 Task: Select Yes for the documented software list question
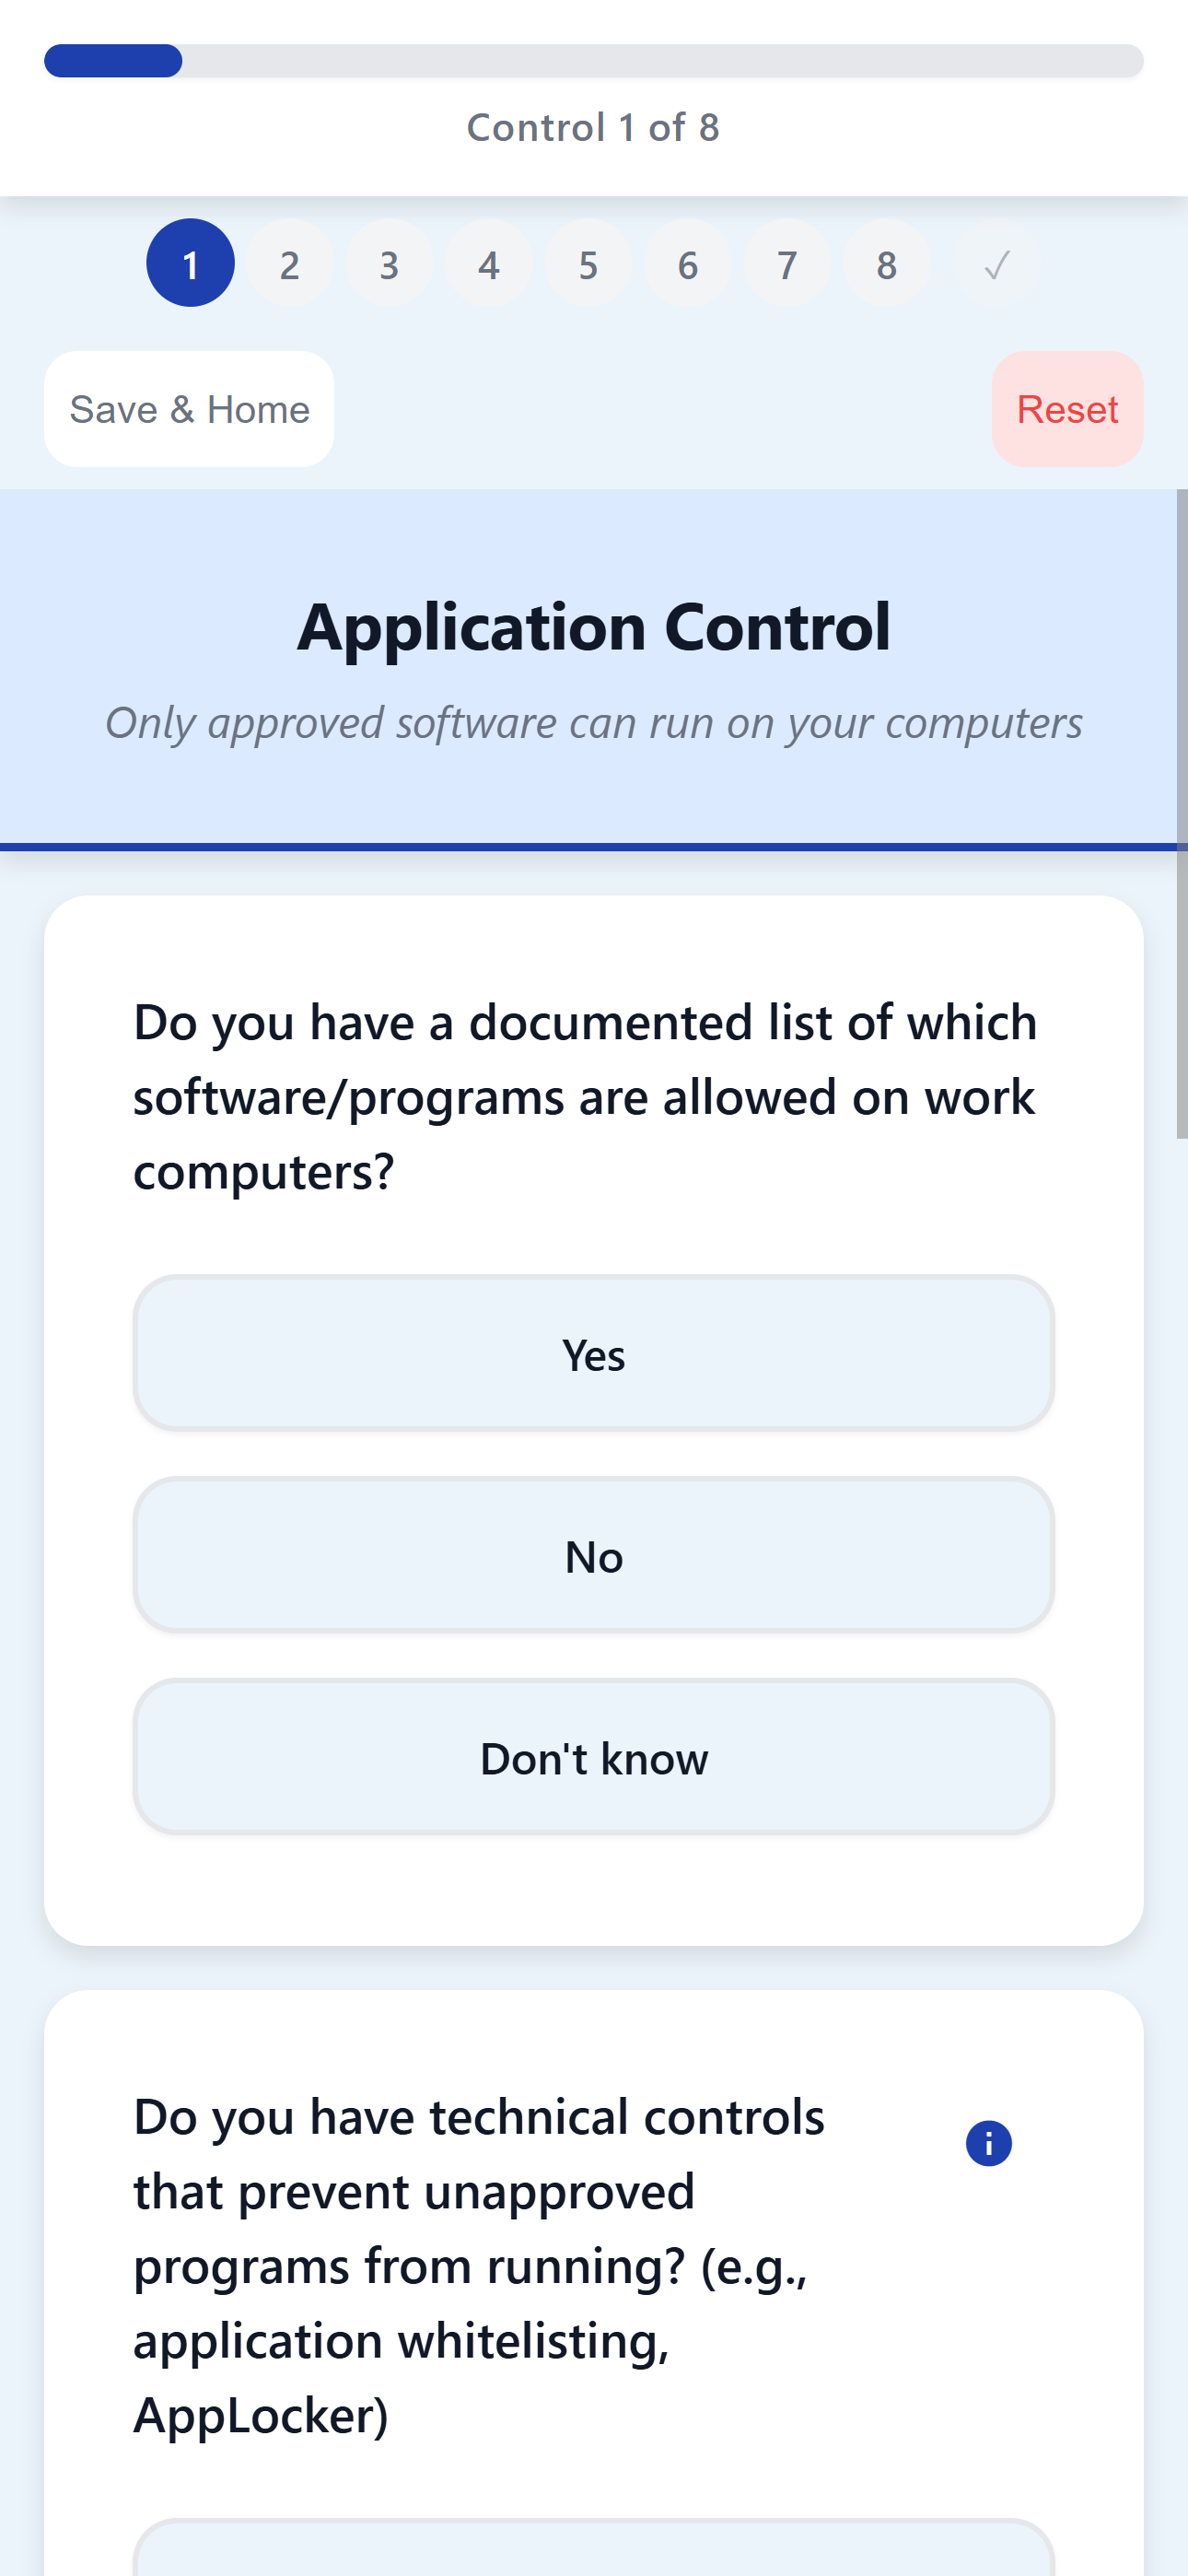(593, 1354)
